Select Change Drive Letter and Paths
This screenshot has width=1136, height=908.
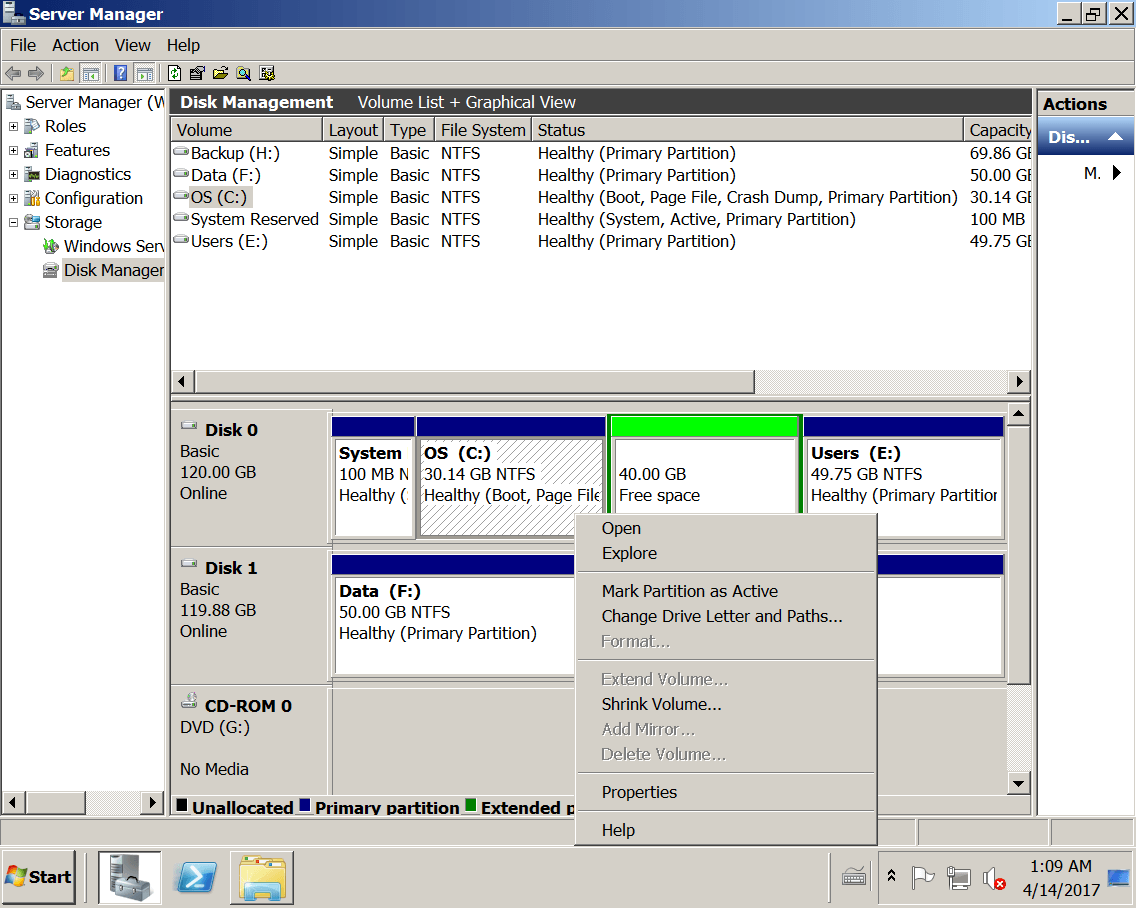(726, 616)
